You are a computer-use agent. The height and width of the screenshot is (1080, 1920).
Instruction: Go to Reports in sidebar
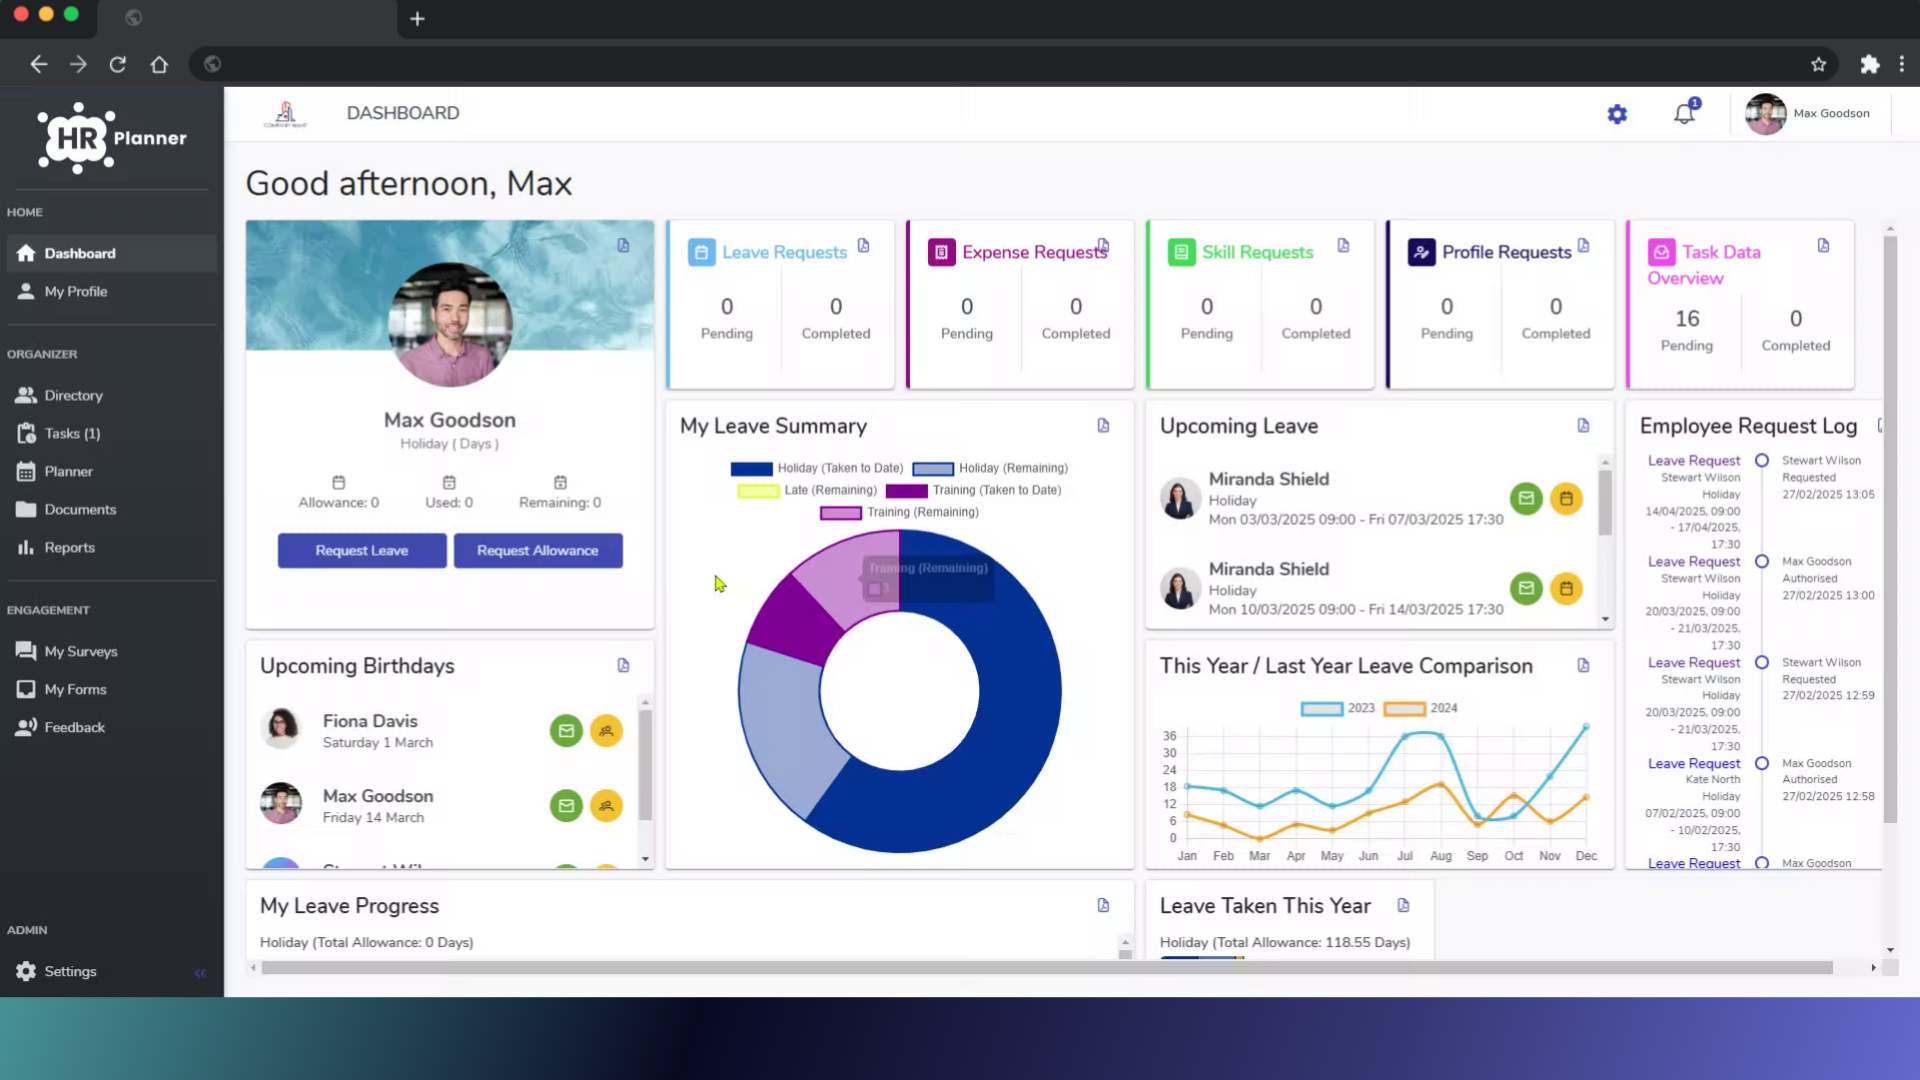click(111, 547)
